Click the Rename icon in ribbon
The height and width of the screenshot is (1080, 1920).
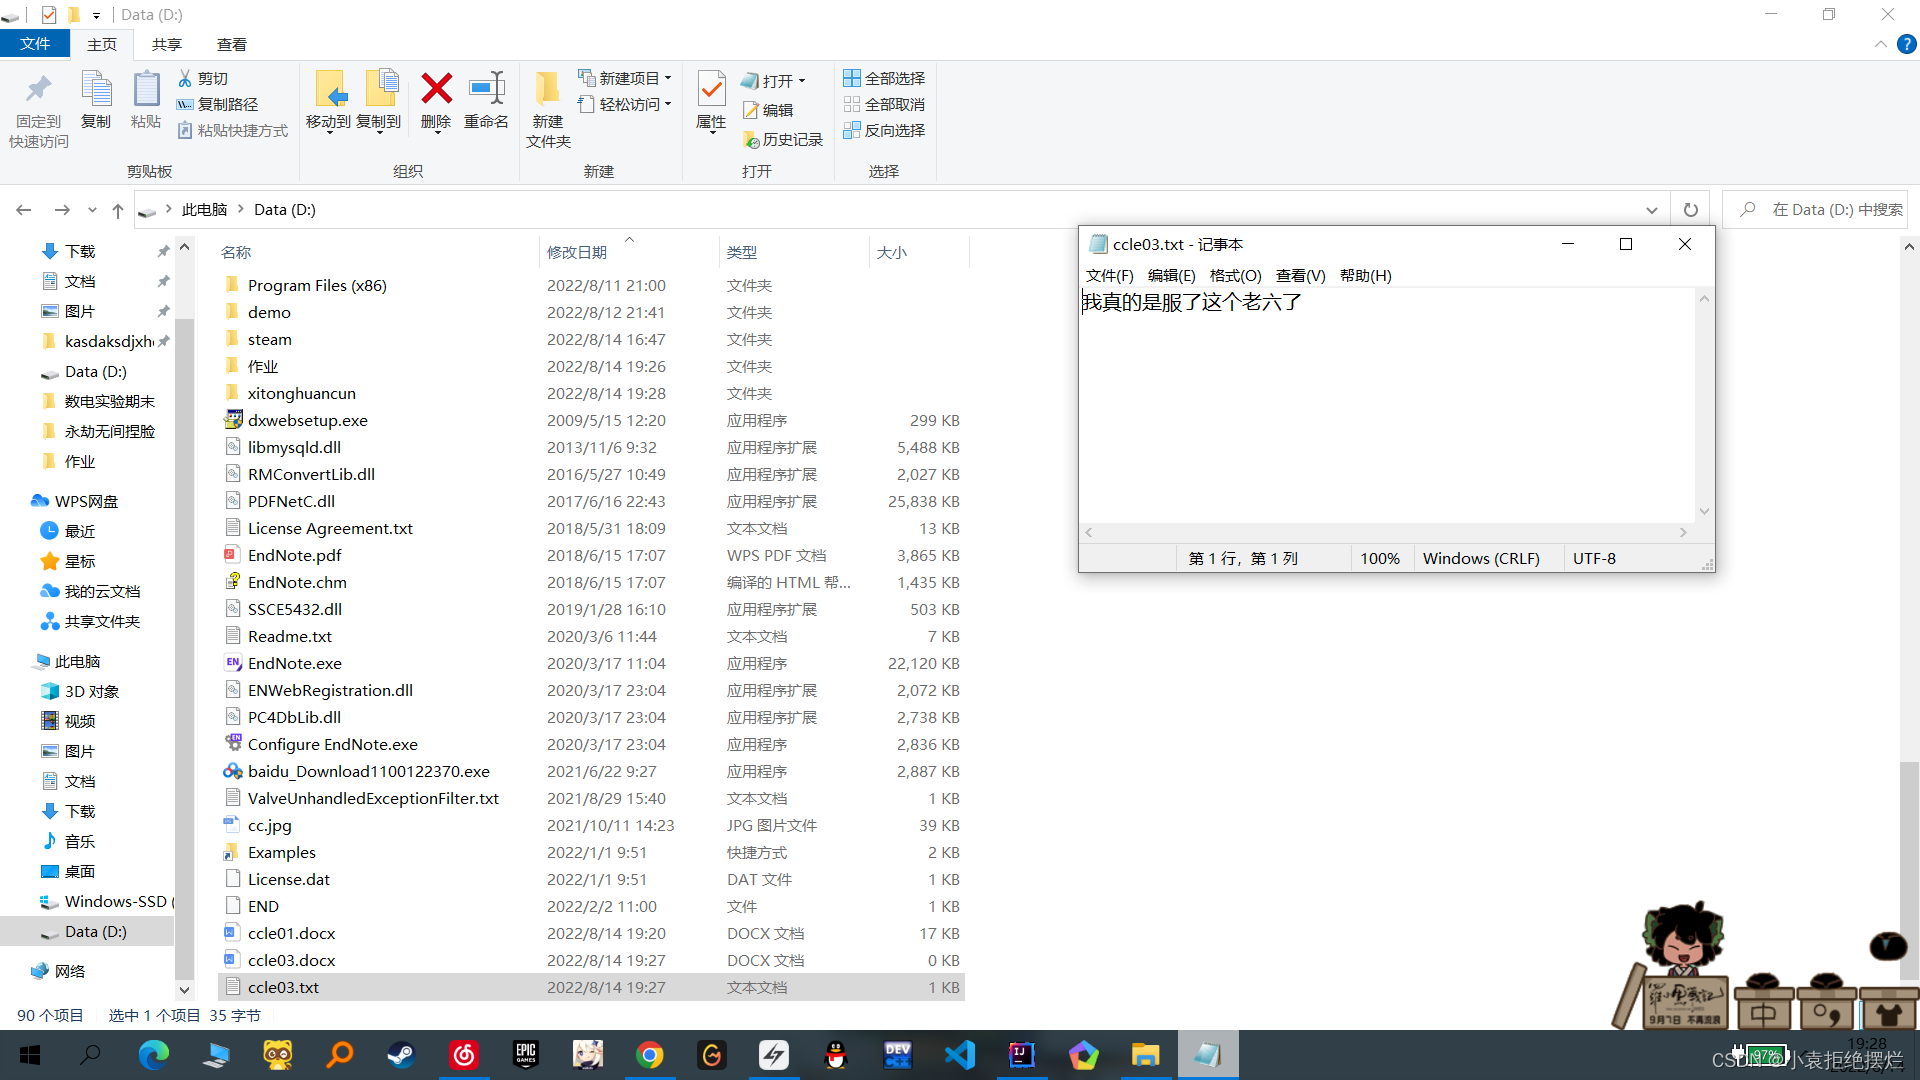coord(486,90)
